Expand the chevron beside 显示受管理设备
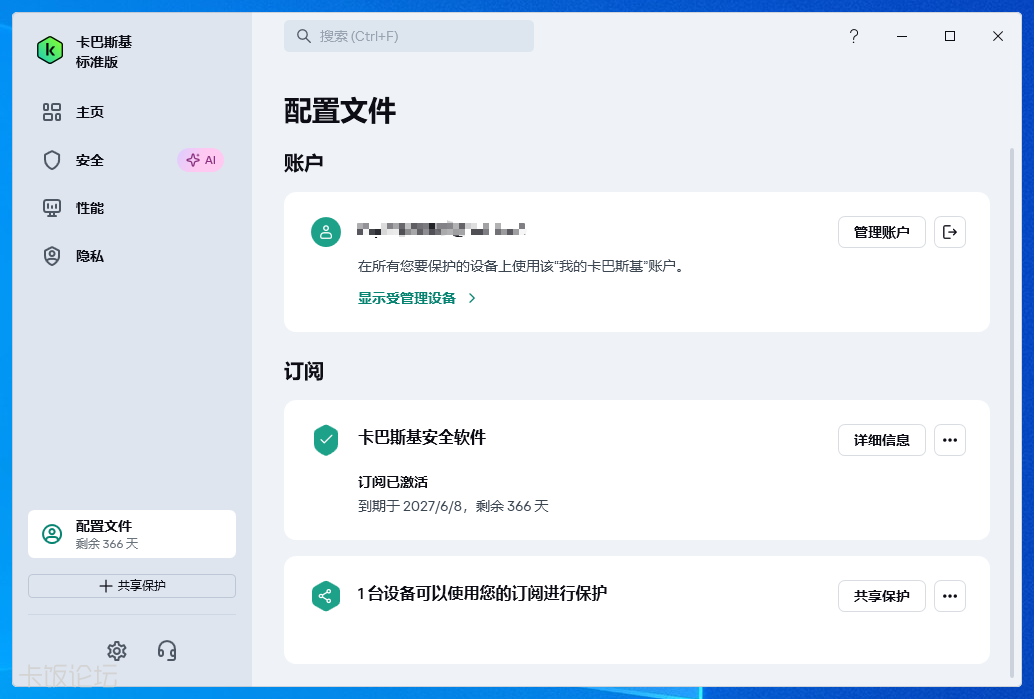This screenshot has height=699, width=1034. (472, 299)
